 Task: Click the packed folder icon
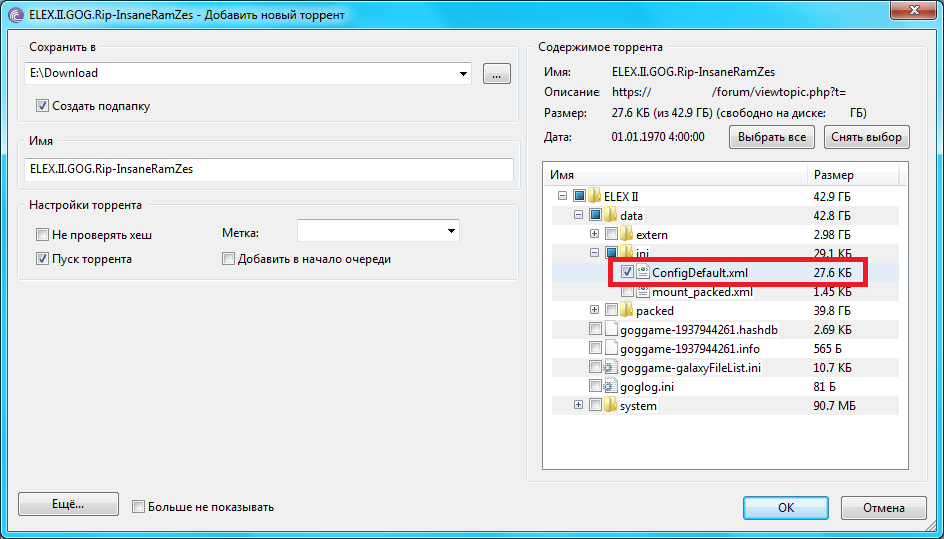click(x=627, y=310)
